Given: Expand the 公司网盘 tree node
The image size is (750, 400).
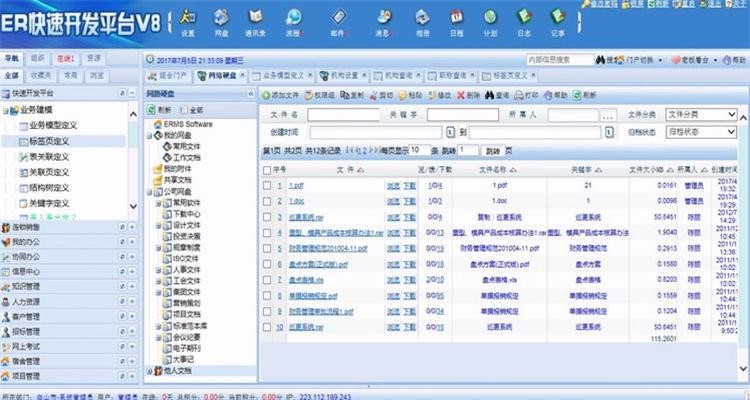Looking at the screenshot, I should pyautogui.click(x=149, y=191).
